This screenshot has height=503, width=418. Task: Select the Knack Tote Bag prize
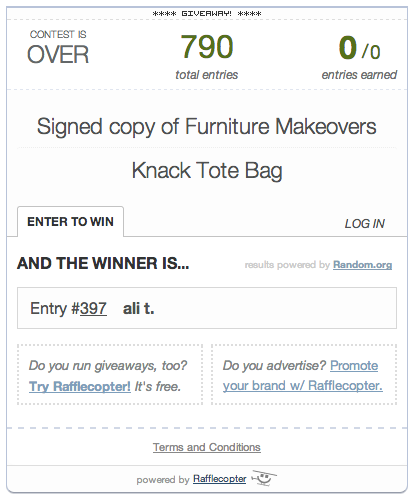tap(207, 171)
